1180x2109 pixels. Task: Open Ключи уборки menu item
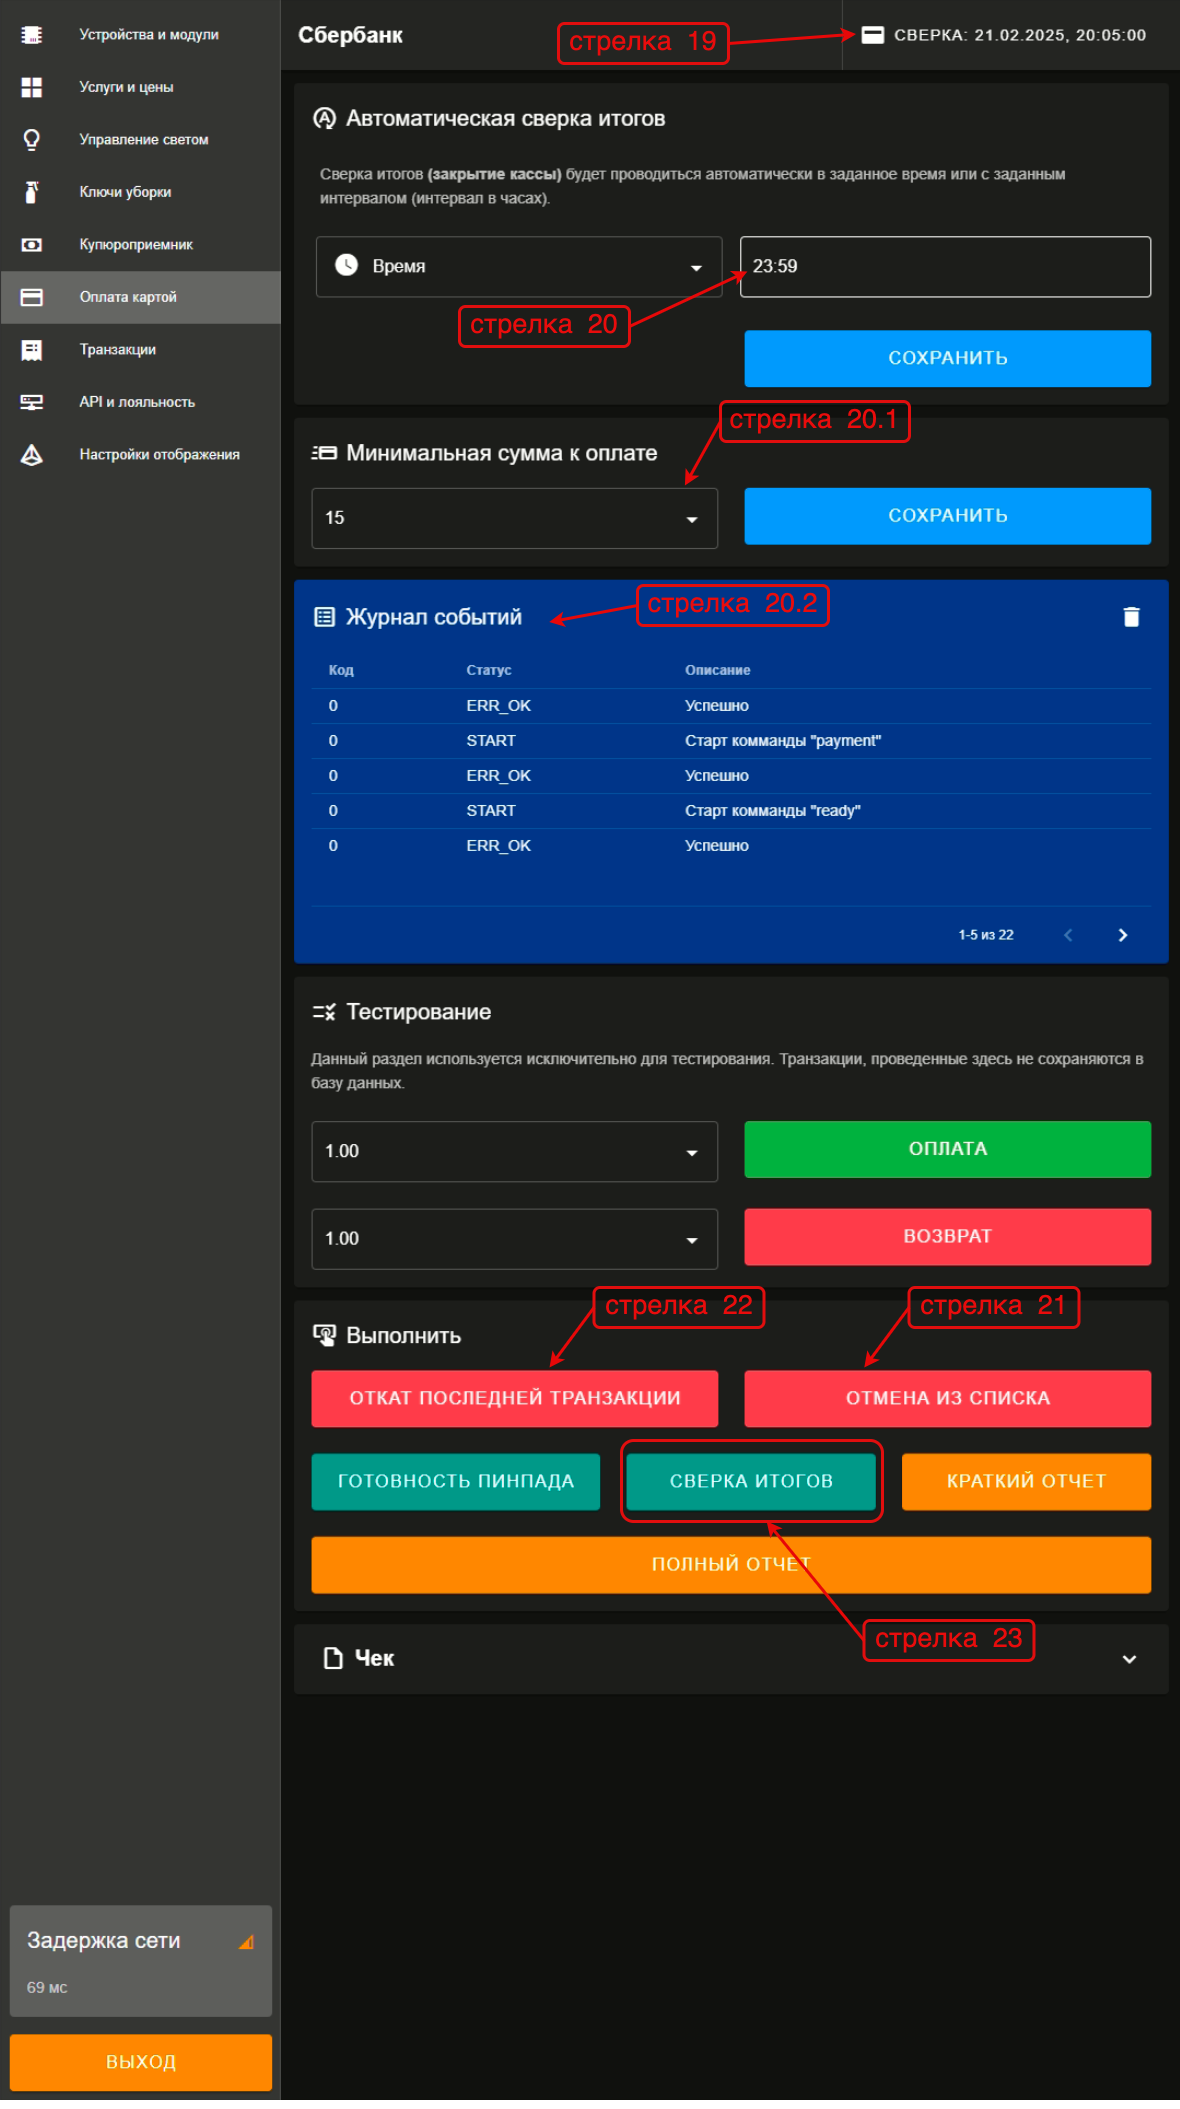140,192
